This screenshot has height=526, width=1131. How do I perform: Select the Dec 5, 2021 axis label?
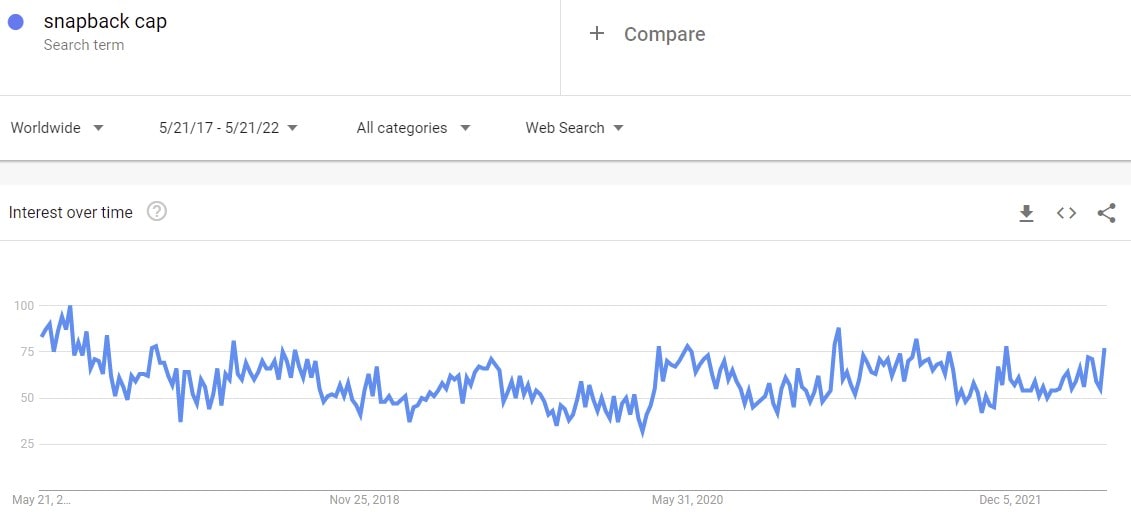pyautogui.click(x=1009, y=499)
